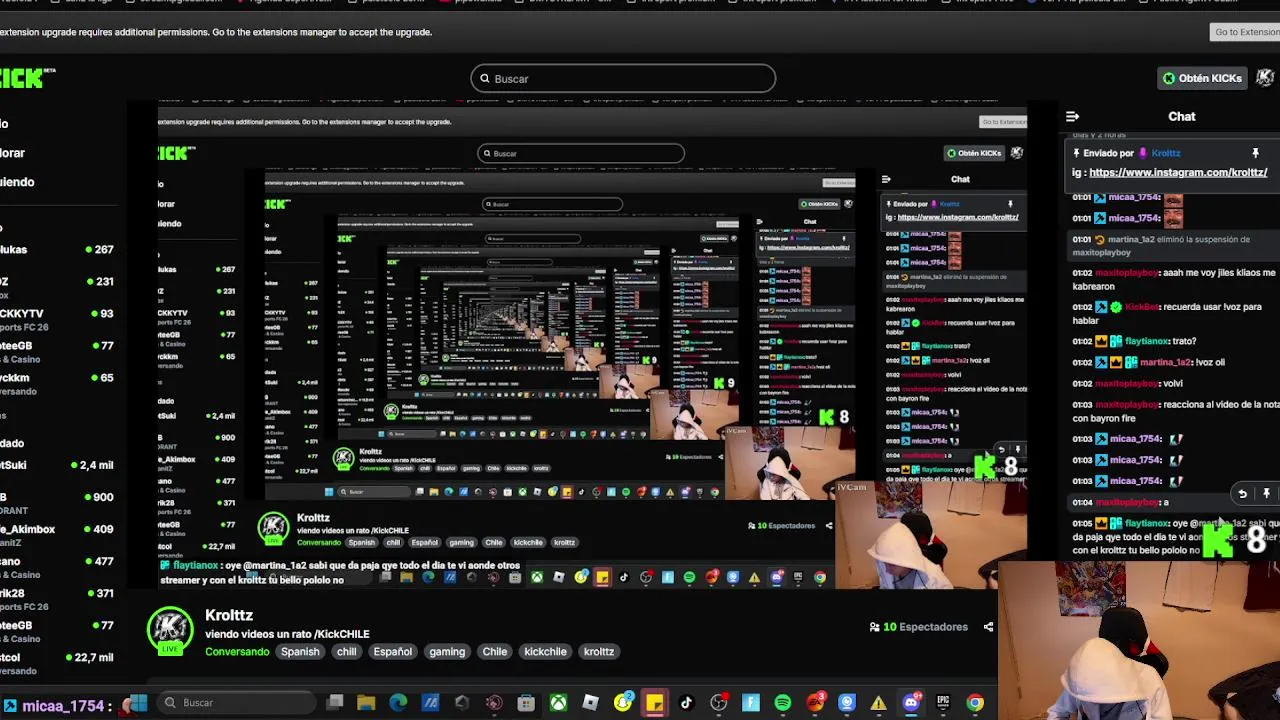Click the share icon next to Espectadores
1280x720 pixels.
tap(988, 627)
